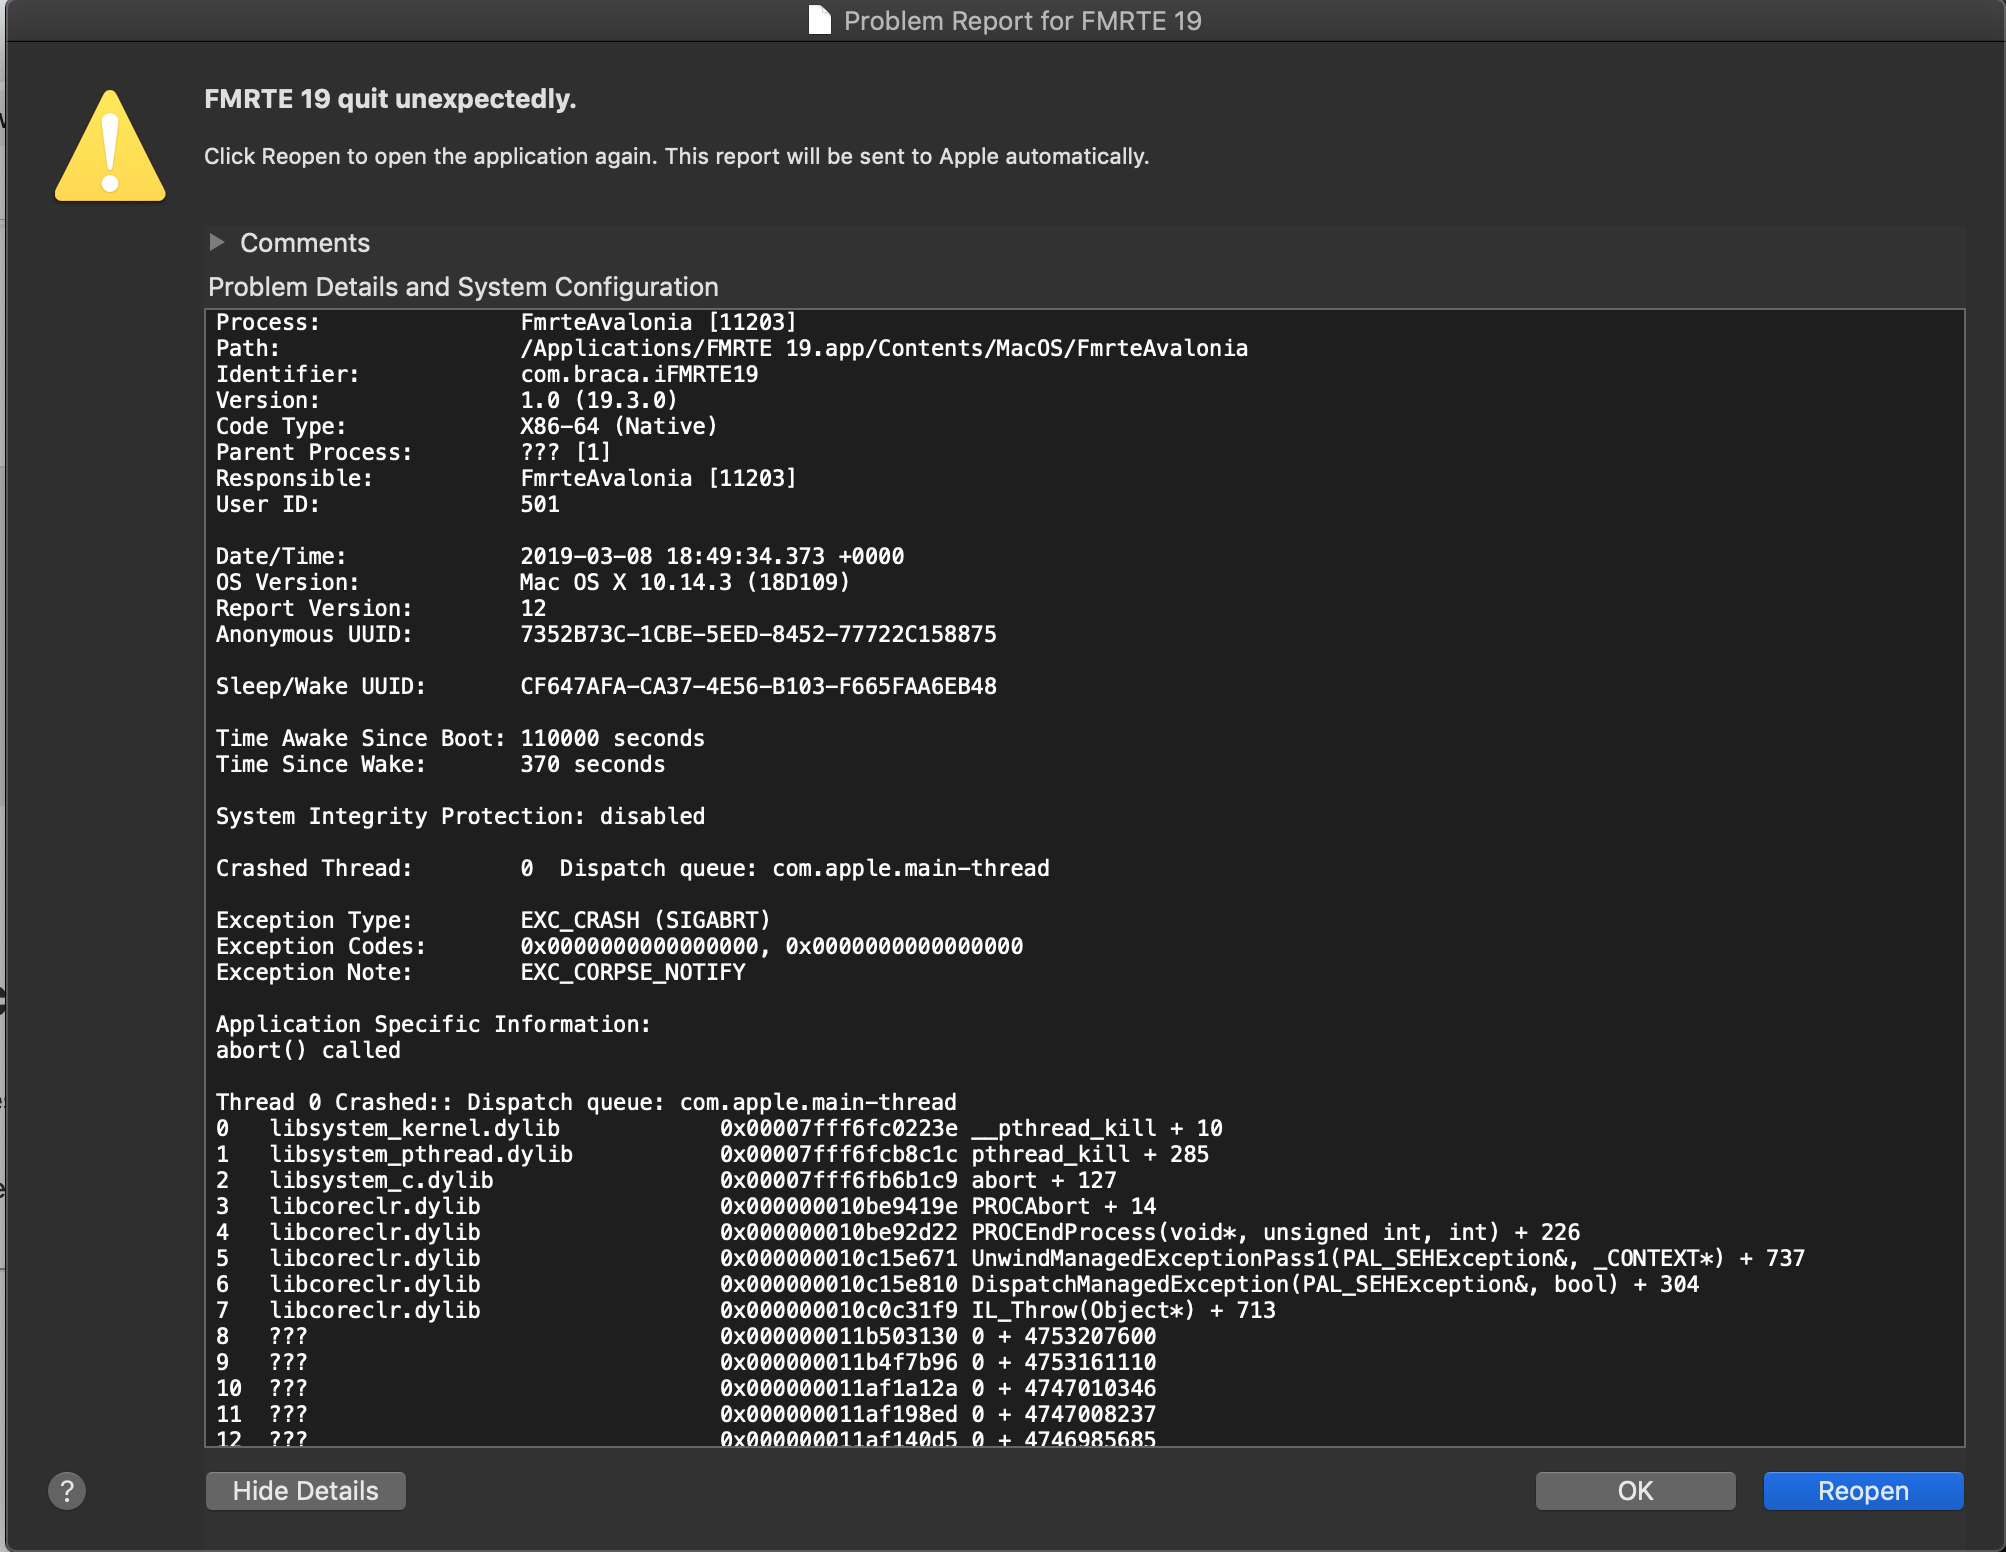2006x1552 pixels.
Task: Click the 'FMRTE 19 quit unexpectedly' heading
Action: (x=390, y=99)
